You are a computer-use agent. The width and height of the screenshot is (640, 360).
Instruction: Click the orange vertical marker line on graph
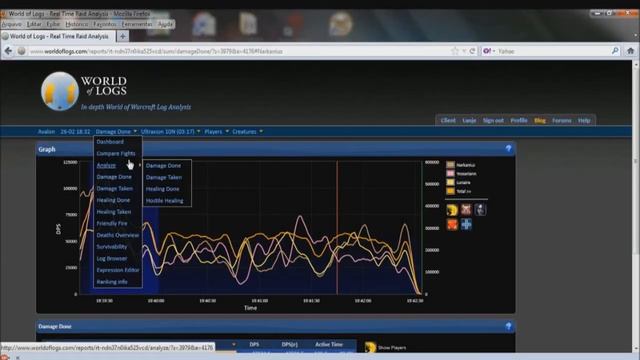[x=337, y=227]
